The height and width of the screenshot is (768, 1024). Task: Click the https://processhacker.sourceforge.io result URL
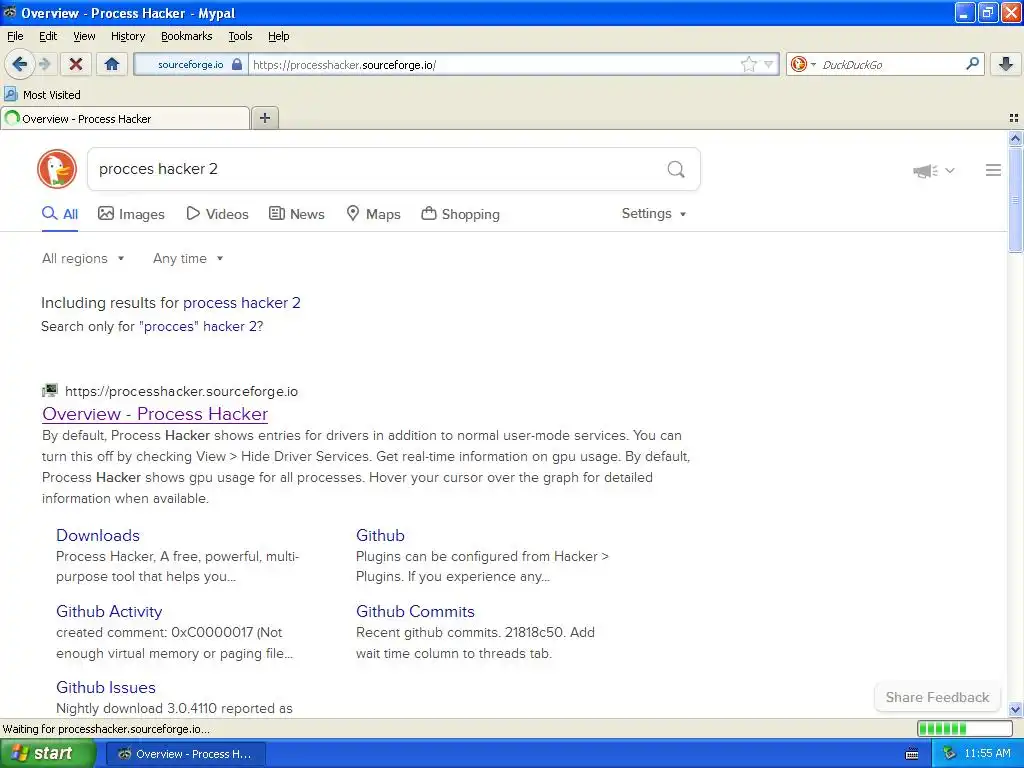[182, 391]
